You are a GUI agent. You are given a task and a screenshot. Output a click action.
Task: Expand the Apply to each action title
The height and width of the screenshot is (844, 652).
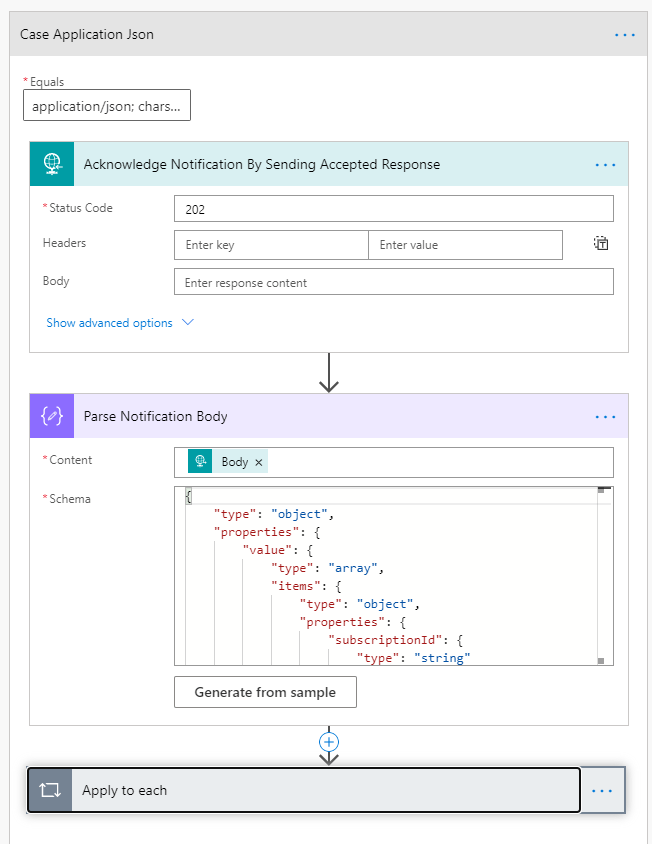pos(320,790)
